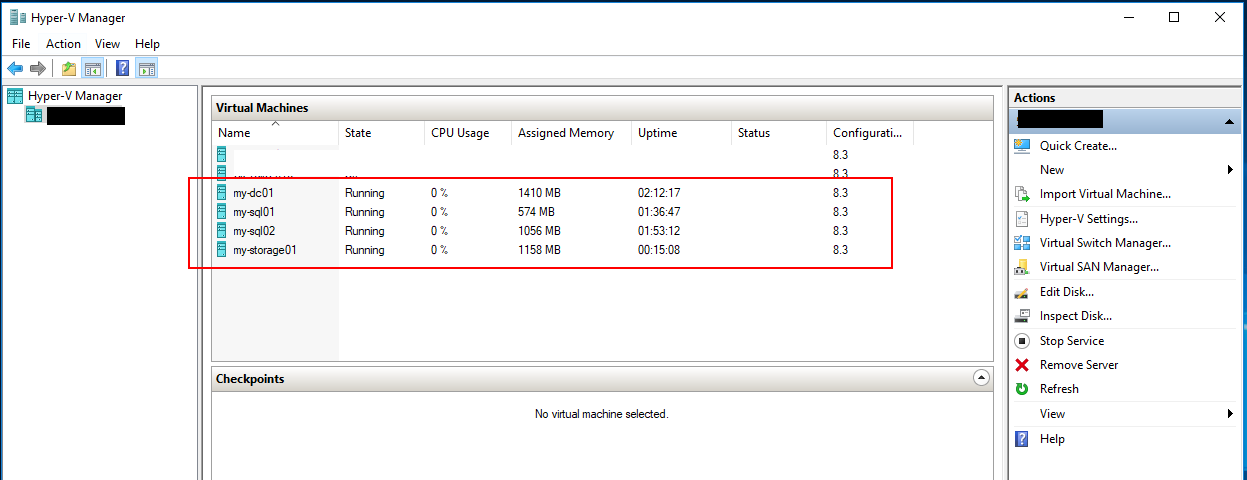Viewport: 1247px width, 480px height.
Task: Click Running state in my-sql02 row
Action: [364, 231]
